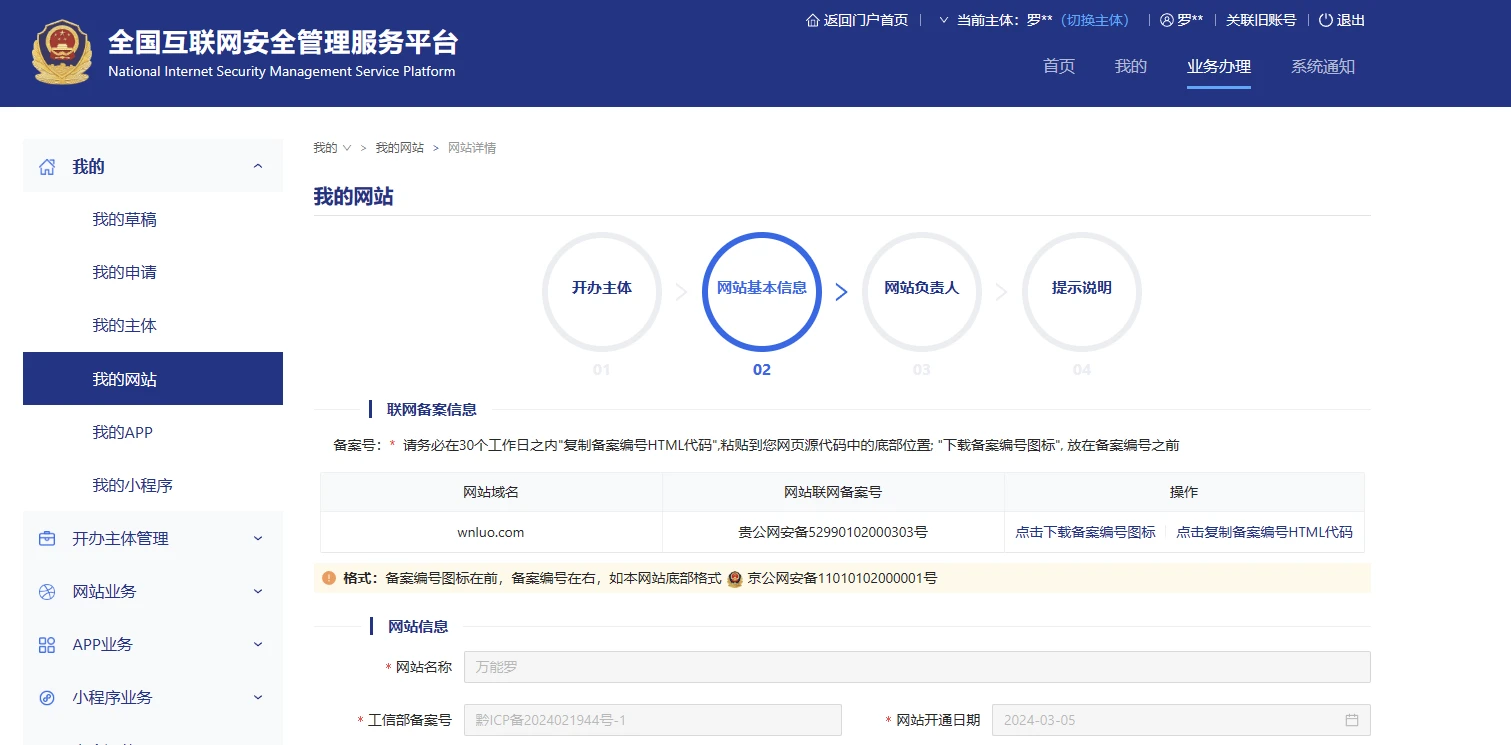The width and height of the screenshot is (1511, 745).
Task: Click the grid icon for APP业务
Action: coord(47,644)
